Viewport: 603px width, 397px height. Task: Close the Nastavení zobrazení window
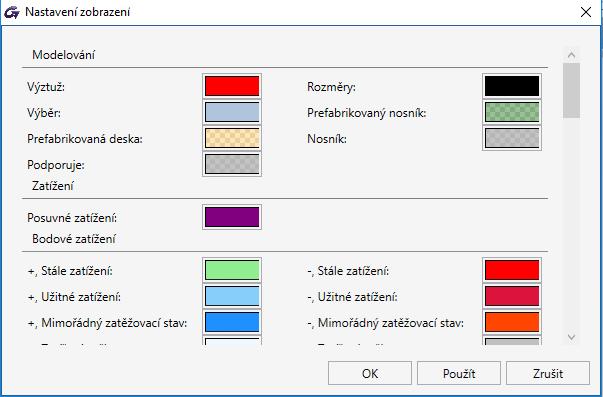point(586,12)
